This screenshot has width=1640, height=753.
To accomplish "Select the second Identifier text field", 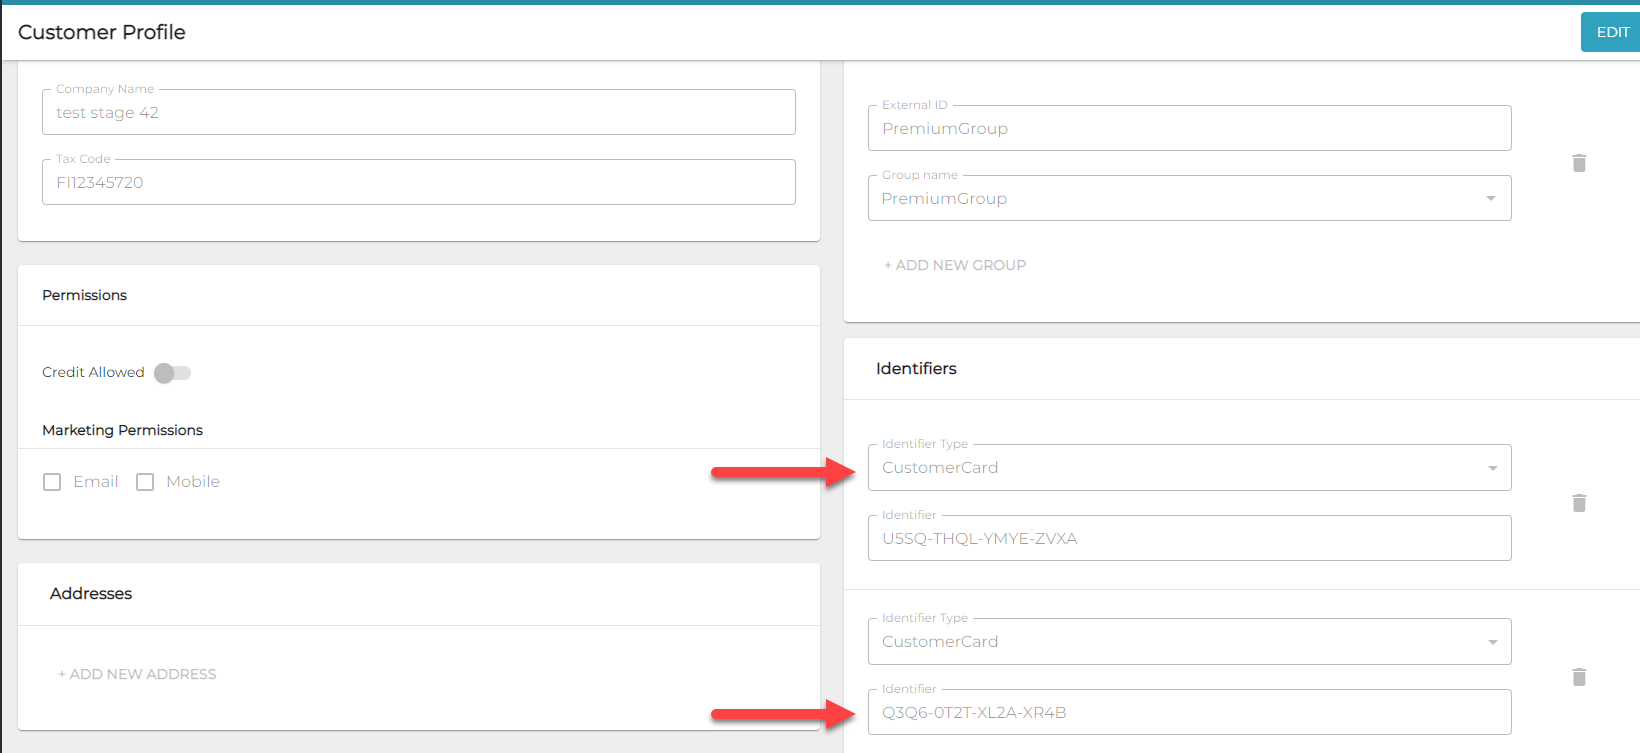I will (1189, 713).
